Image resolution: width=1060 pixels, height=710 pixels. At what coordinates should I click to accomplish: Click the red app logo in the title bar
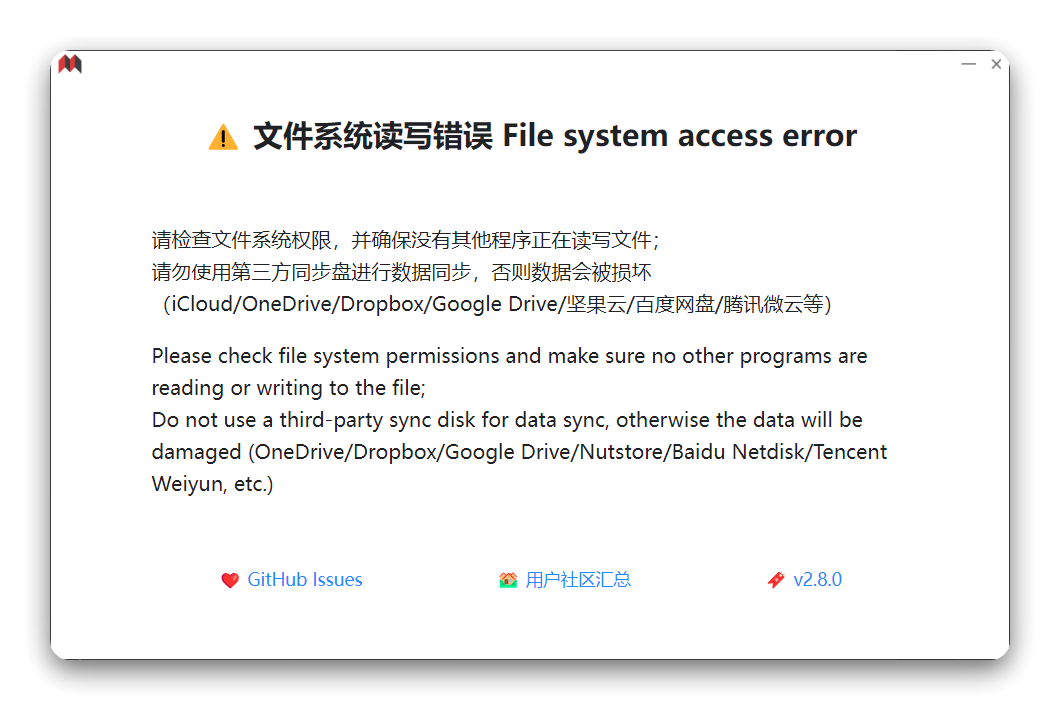(69, 63)
